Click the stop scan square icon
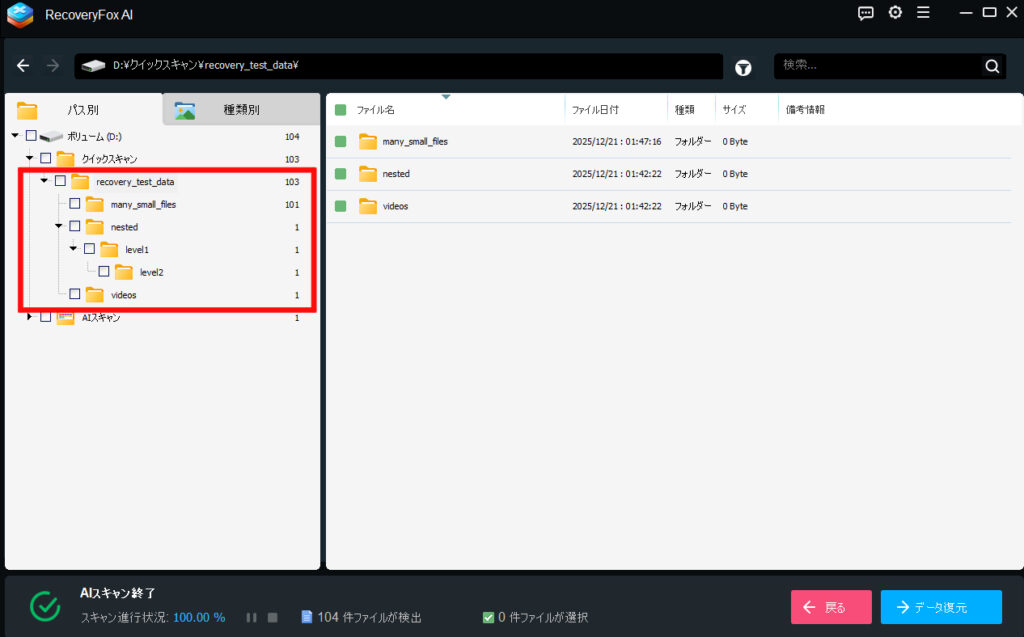 tap(272, 617)
